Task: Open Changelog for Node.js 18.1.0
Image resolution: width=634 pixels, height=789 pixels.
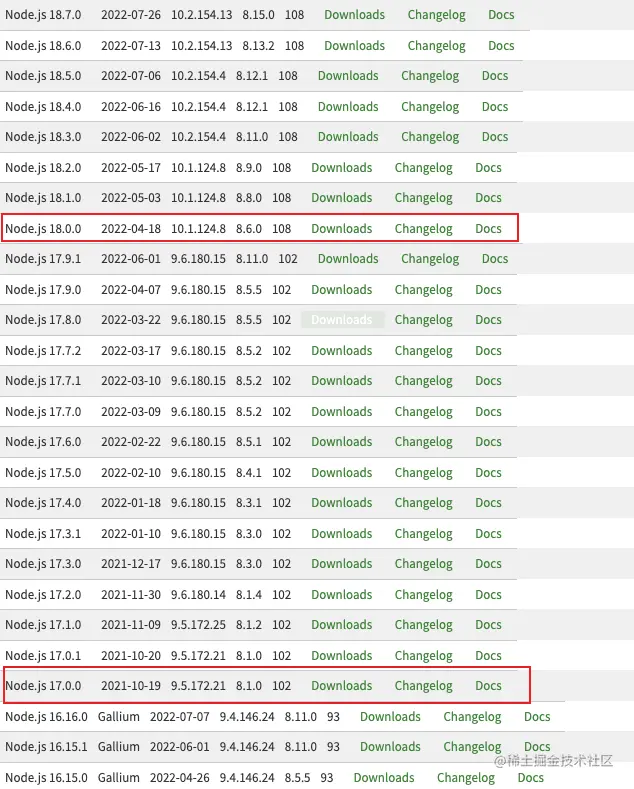Action: click(423, 198)
